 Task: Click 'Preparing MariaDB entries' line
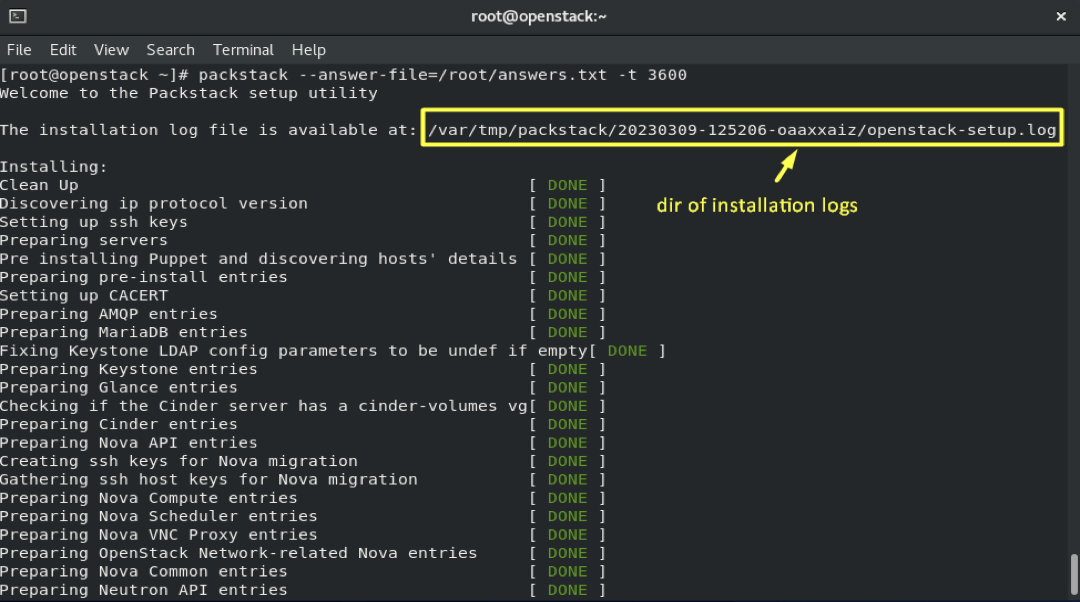(x=123, y=332)
